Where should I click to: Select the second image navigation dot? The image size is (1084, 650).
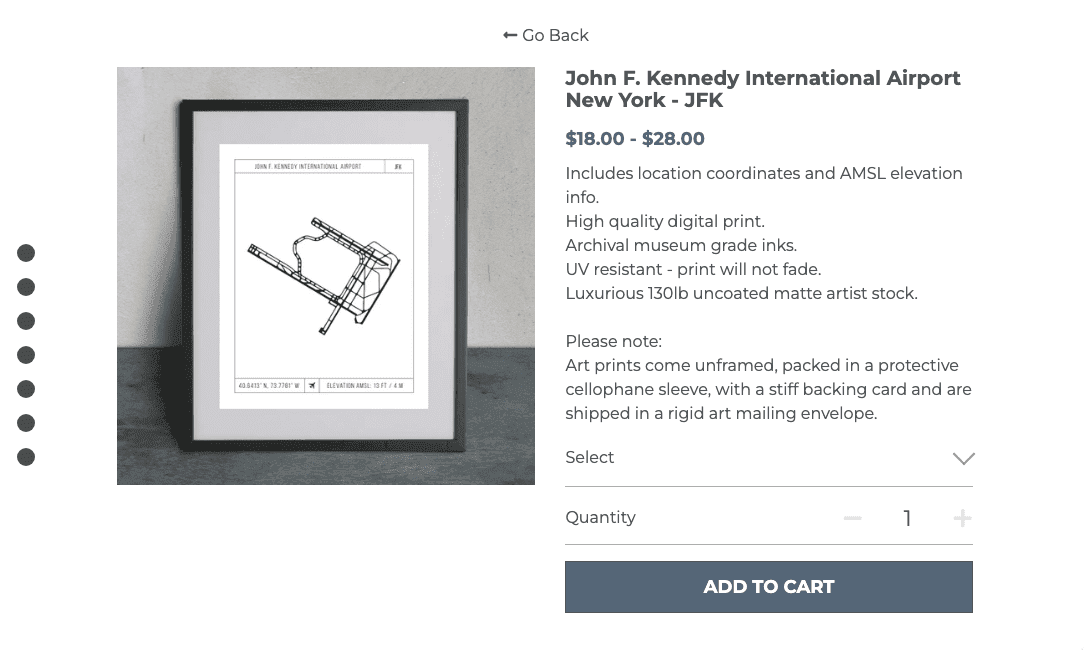click(x=26, y=287)
